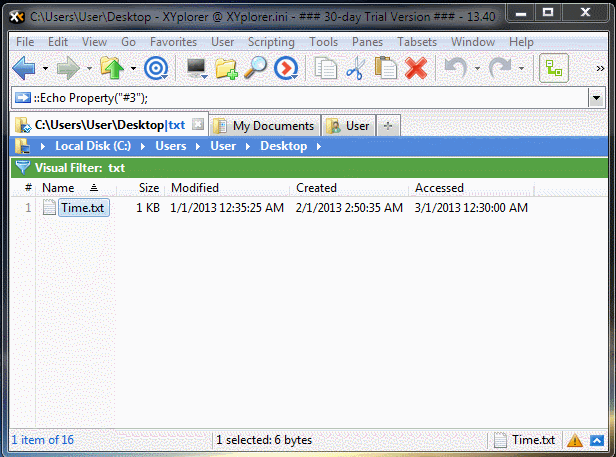
Task: Click the Hotlist target icon
Action: tap(156, 68)
